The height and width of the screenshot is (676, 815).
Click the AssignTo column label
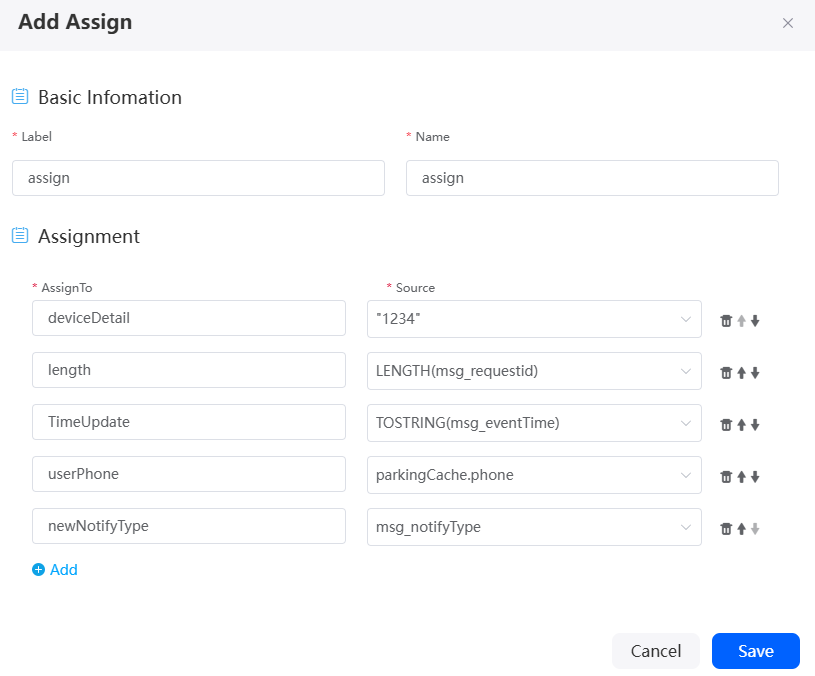67,288
